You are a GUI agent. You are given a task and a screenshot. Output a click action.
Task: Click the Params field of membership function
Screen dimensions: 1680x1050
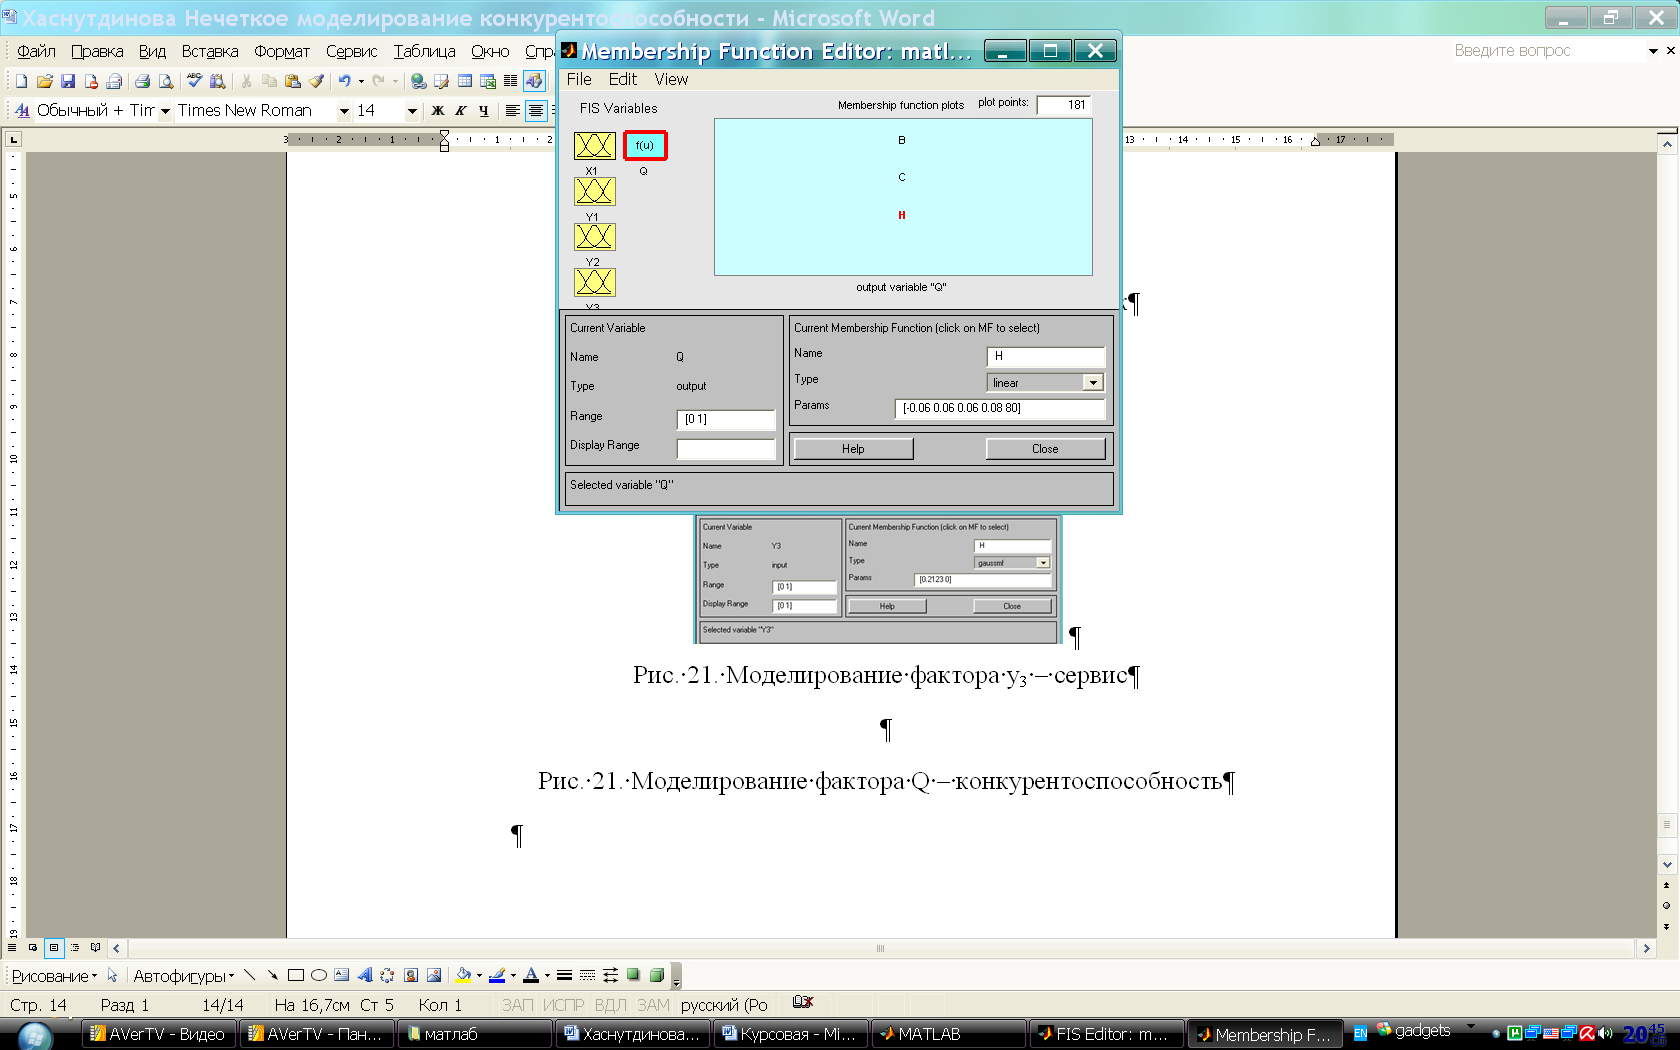click(x=1000, y=408)
